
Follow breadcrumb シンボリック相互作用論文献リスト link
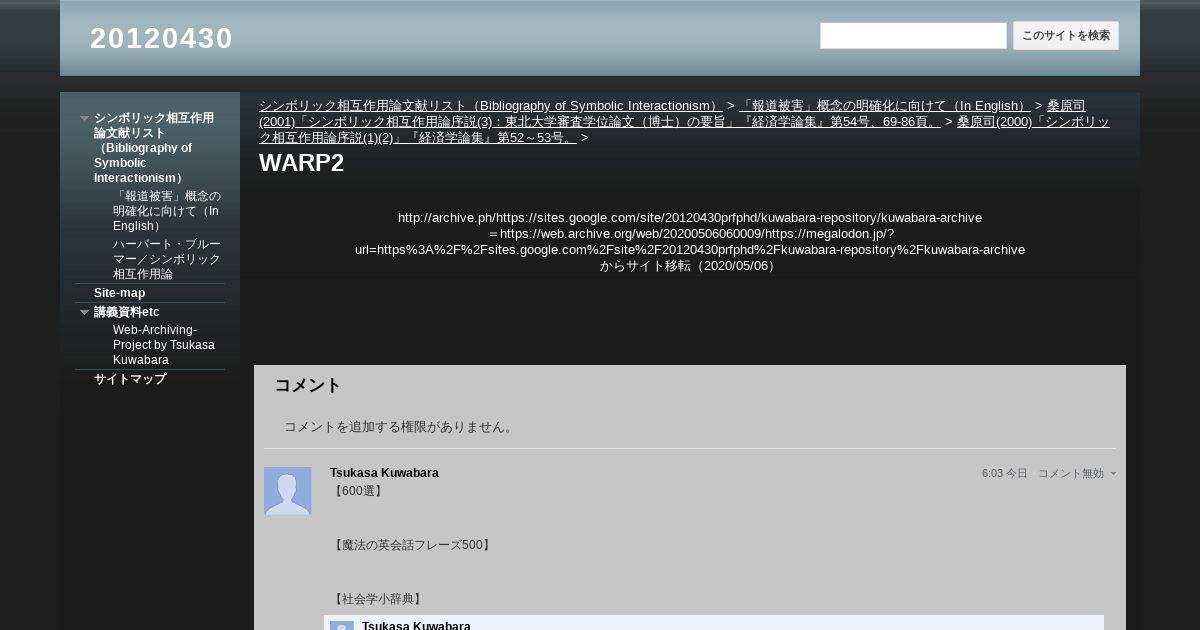491,105
